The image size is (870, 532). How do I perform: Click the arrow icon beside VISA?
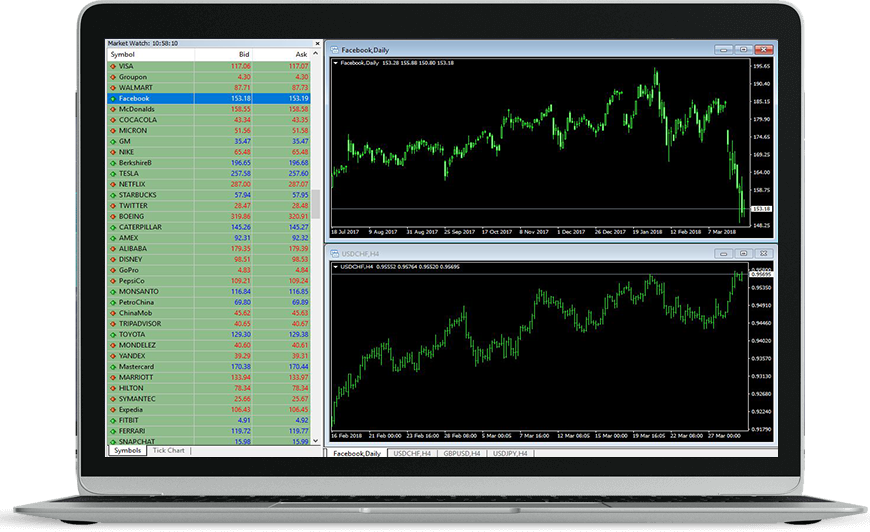(113, 66)
